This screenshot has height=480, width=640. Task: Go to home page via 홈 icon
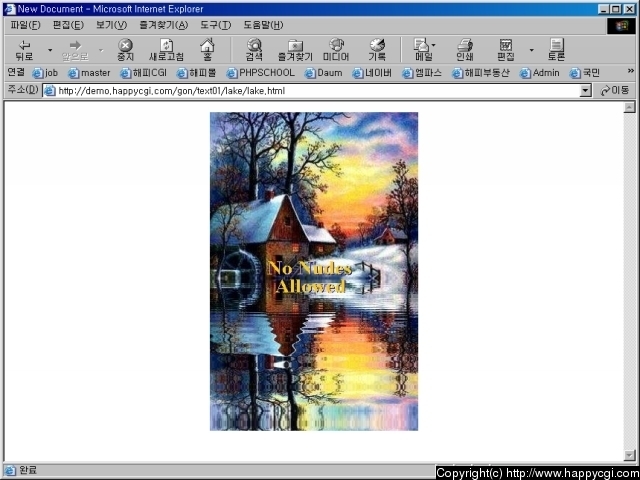tap(207, 50)
